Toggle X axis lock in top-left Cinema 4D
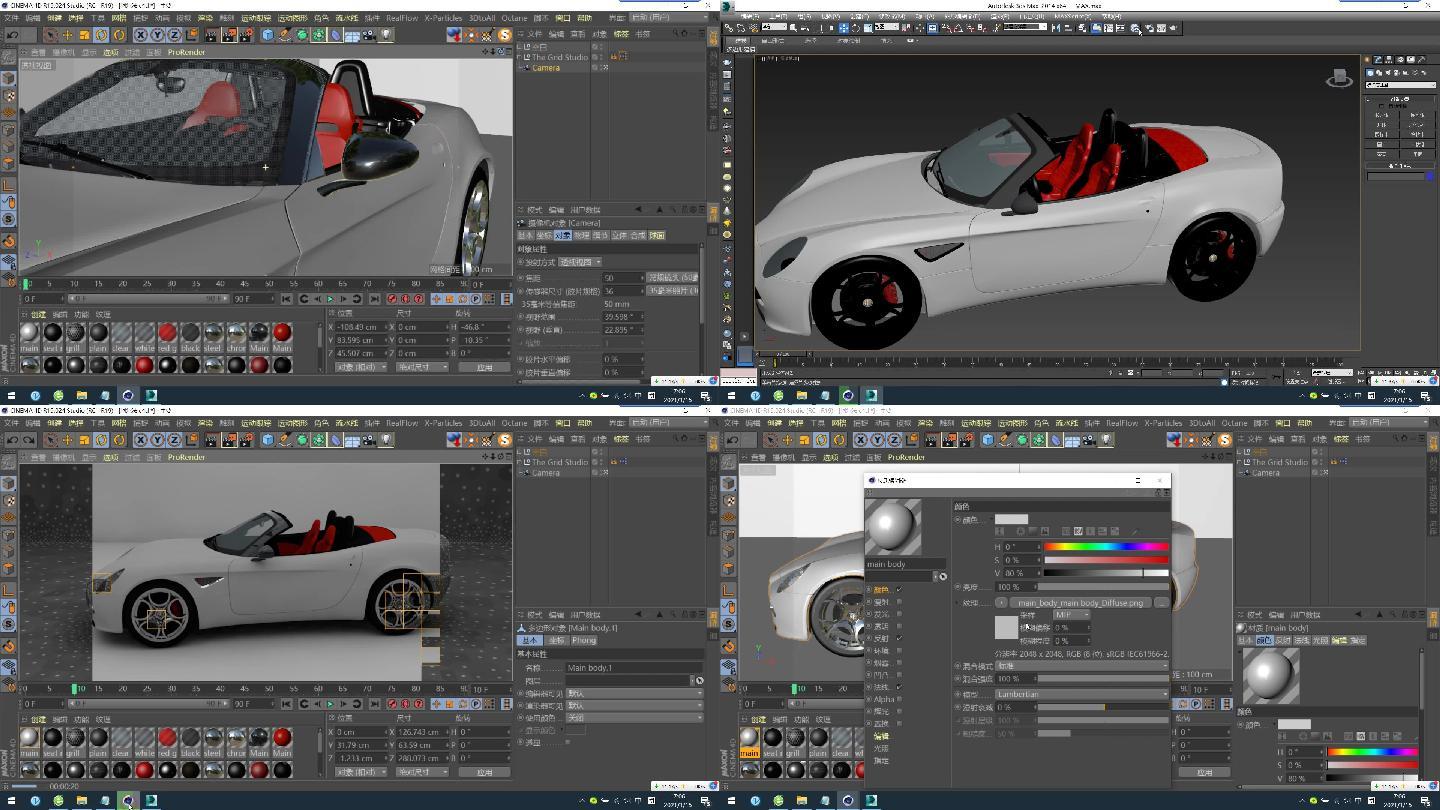Viewport: 1440px width, 810px height. pos(141,35)
